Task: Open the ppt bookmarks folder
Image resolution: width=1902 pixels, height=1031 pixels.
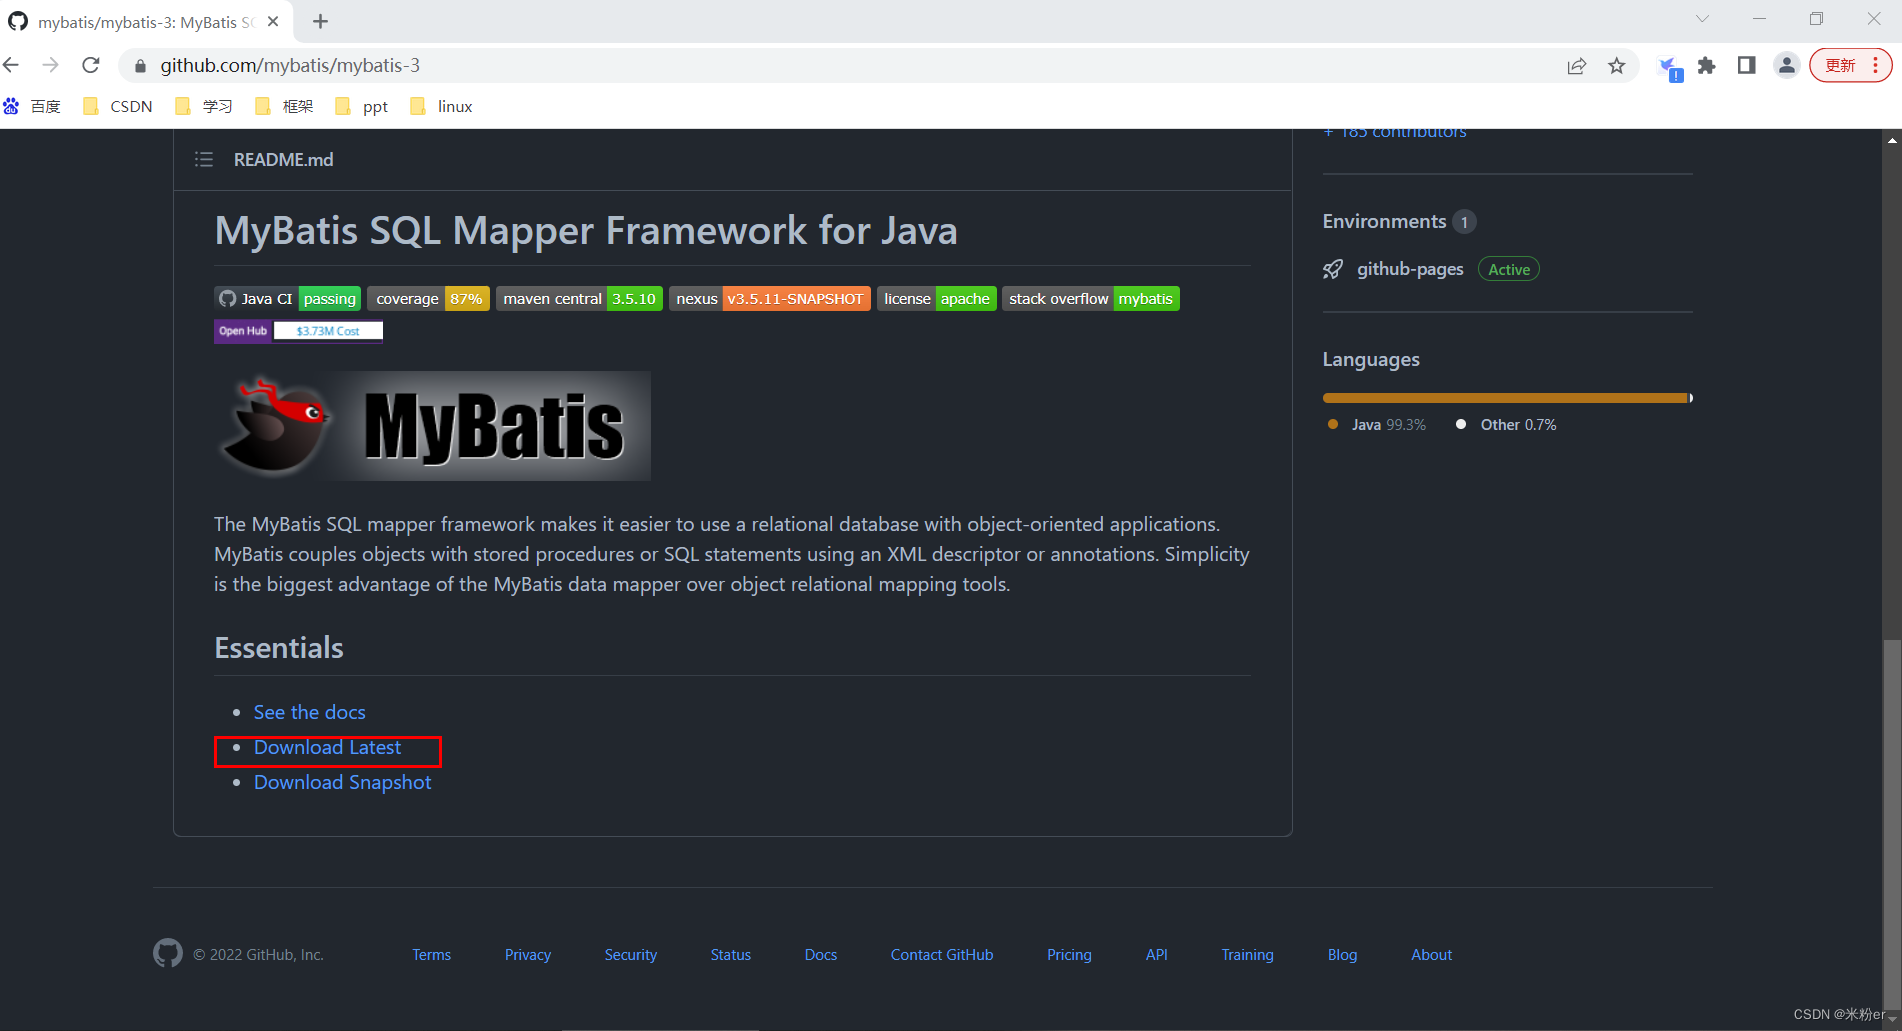Action: (x=362, y=106)
